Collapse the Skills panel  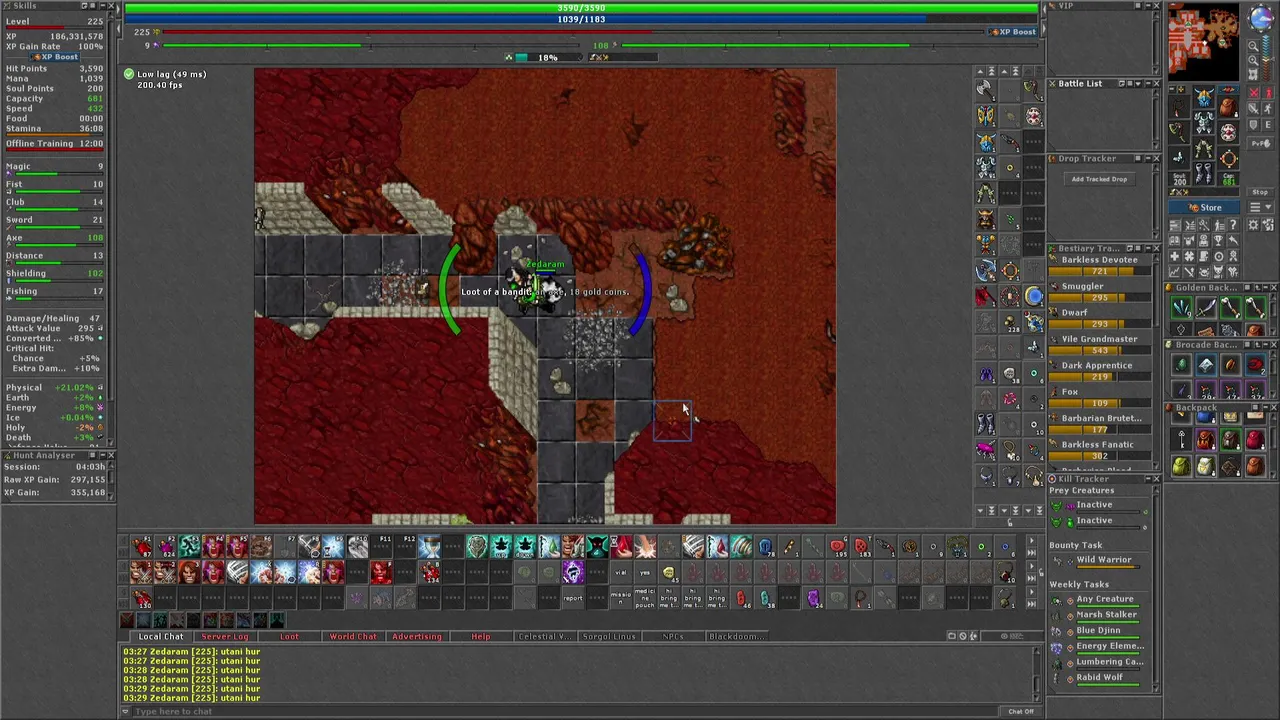tap(102, 6)
